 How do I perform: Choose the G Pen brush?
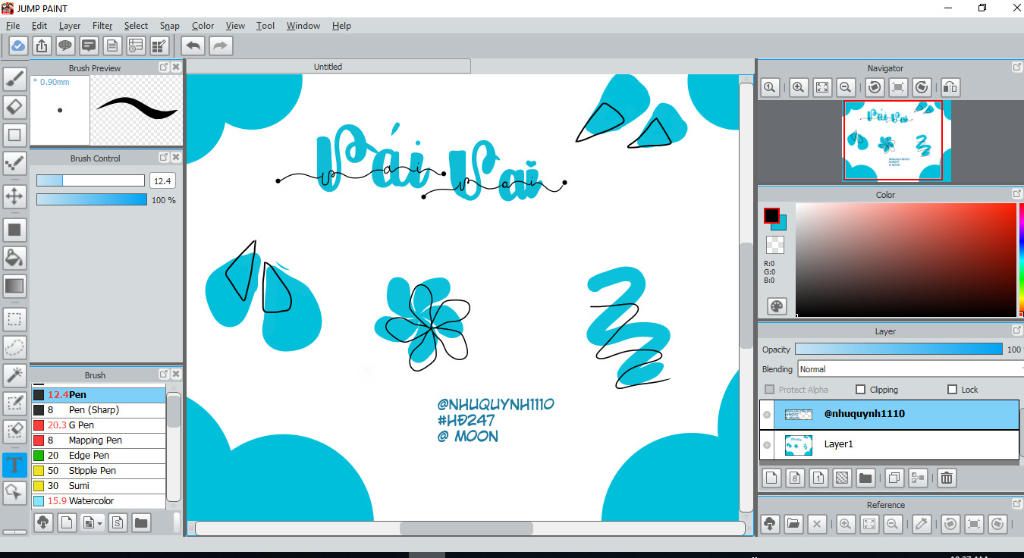(98, 425)
